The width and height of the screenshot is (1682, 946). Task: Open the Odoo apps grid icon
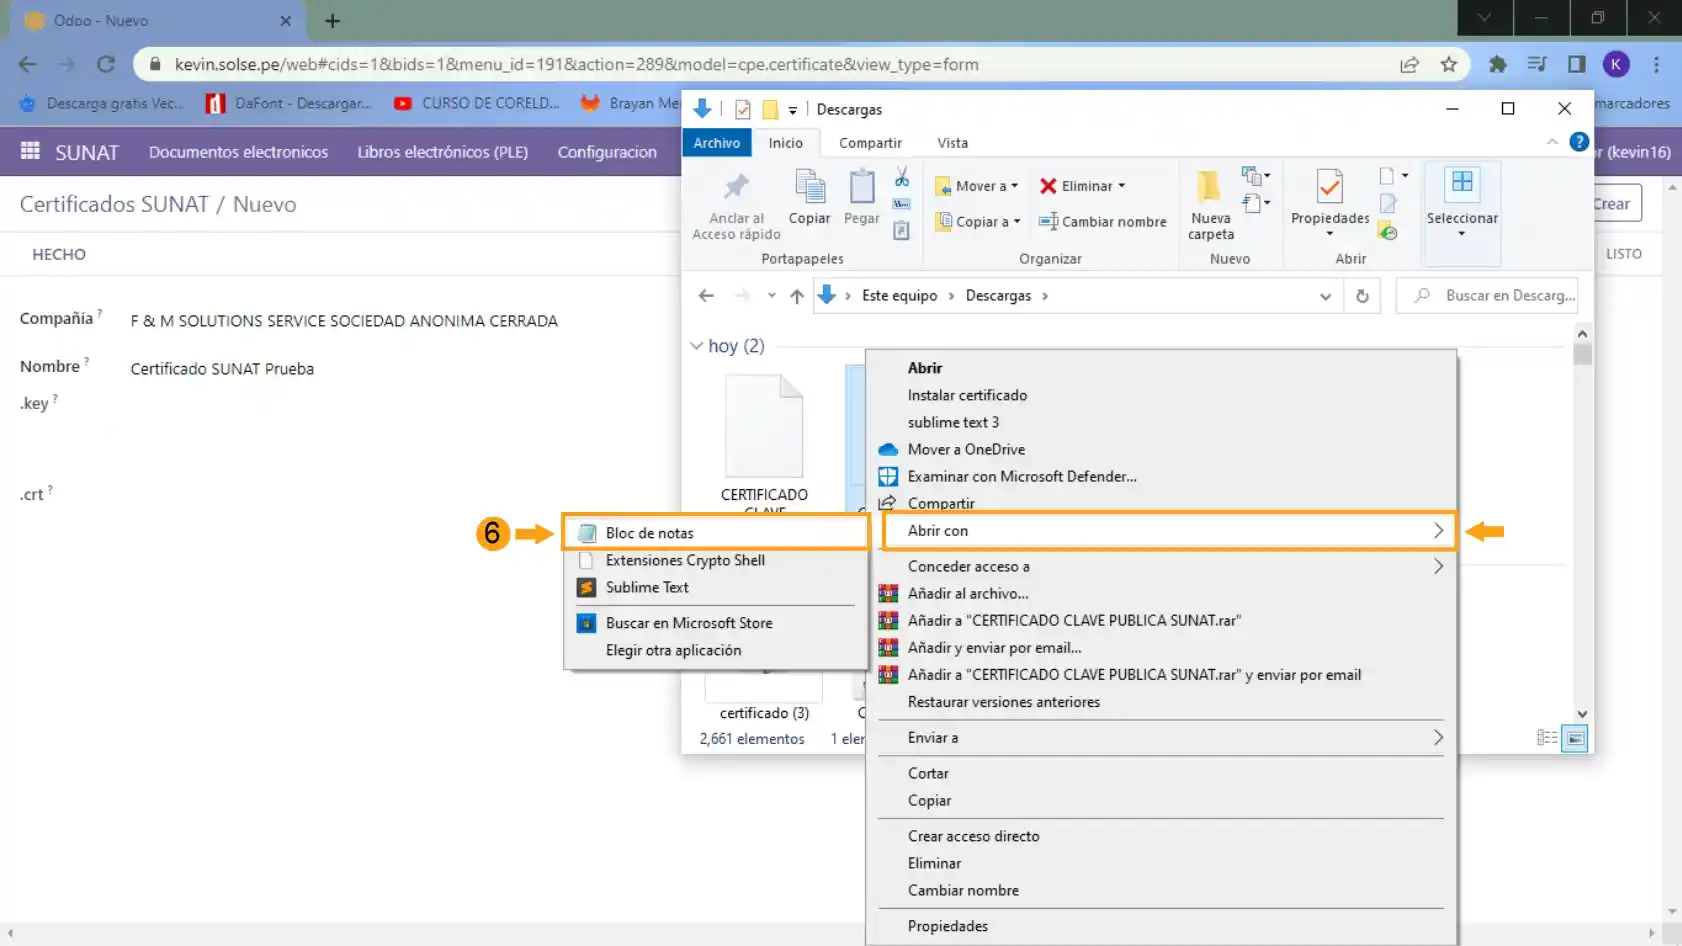[x=30, y=151]
